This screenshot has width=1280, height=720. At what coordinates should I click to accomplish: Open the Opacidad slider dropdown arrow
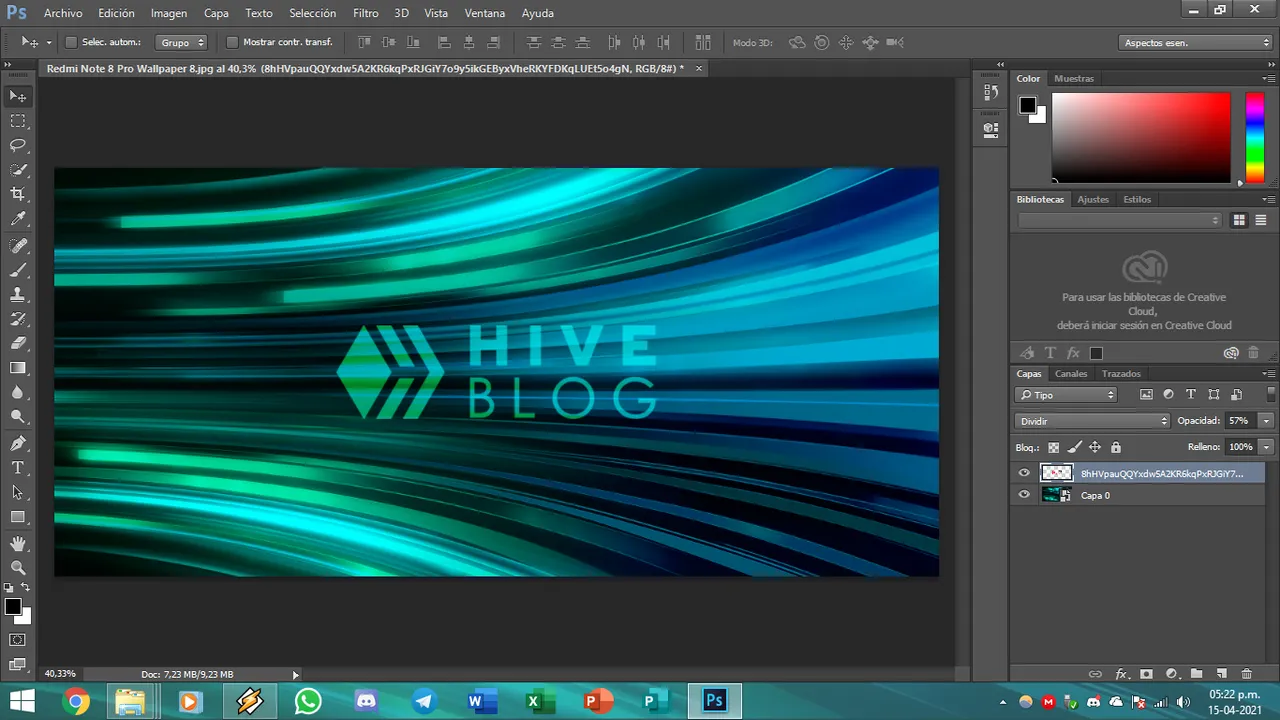tap(1266, 421)
